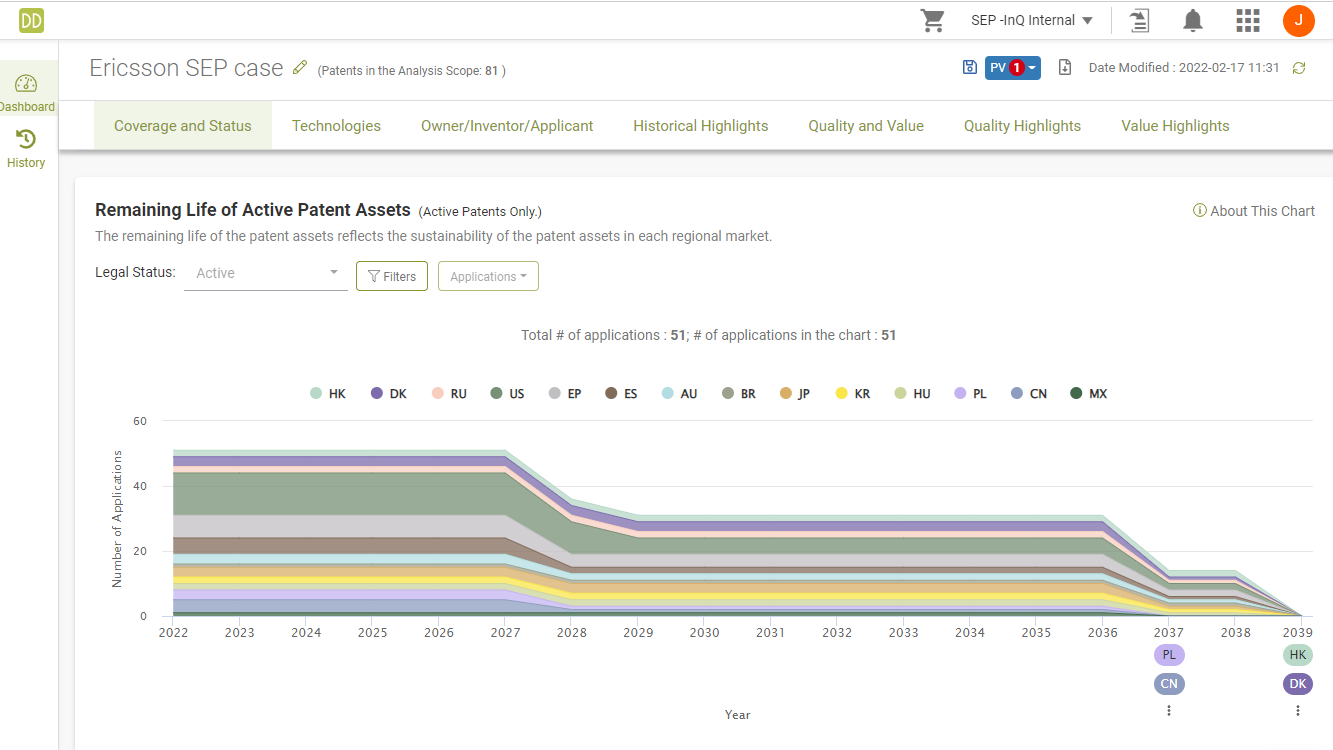Open Value Highlights tab
This screenshot has width=1333, height=750.
tap(1175, 126)
